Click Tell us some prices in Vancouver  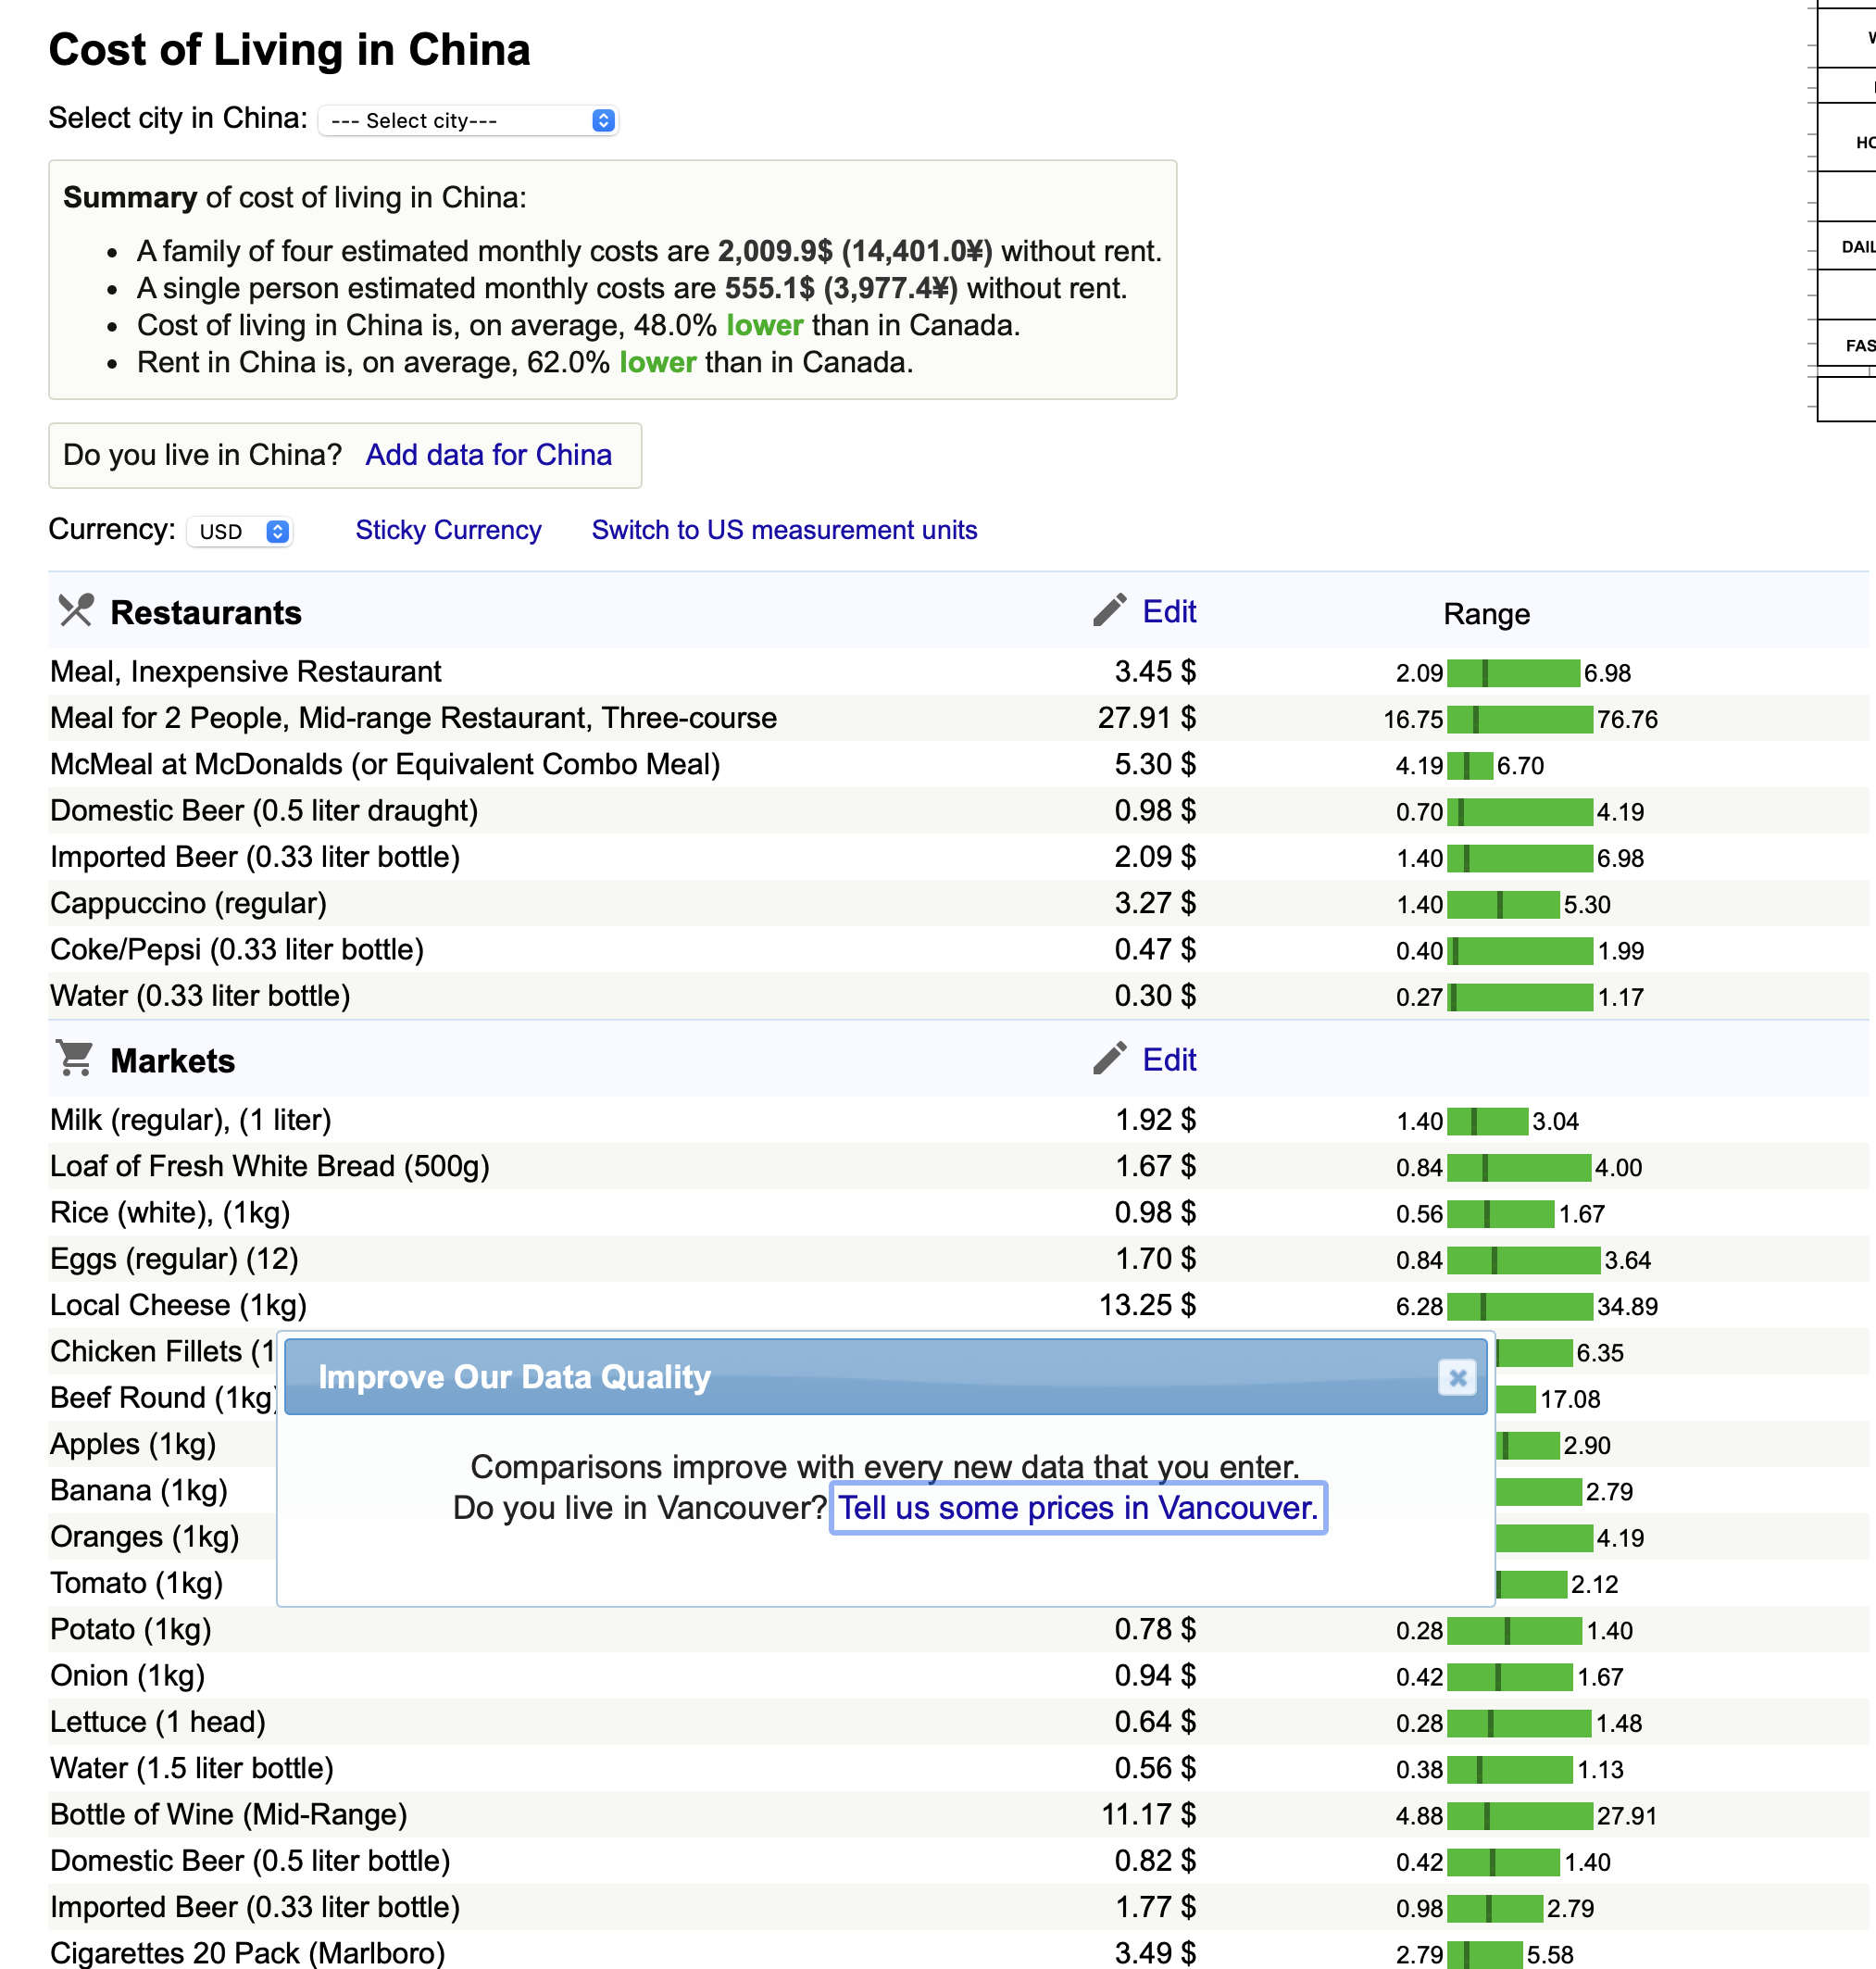1077,1507
